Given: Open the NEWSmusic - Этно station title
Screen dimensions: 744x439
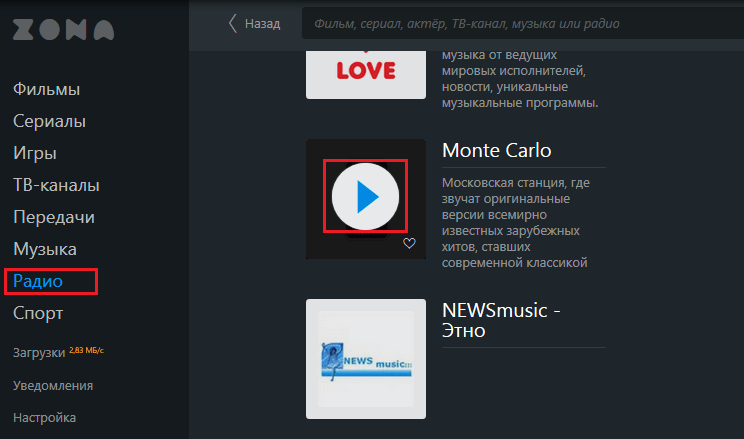Looking at the screenshot, I should tap(501, 320).
